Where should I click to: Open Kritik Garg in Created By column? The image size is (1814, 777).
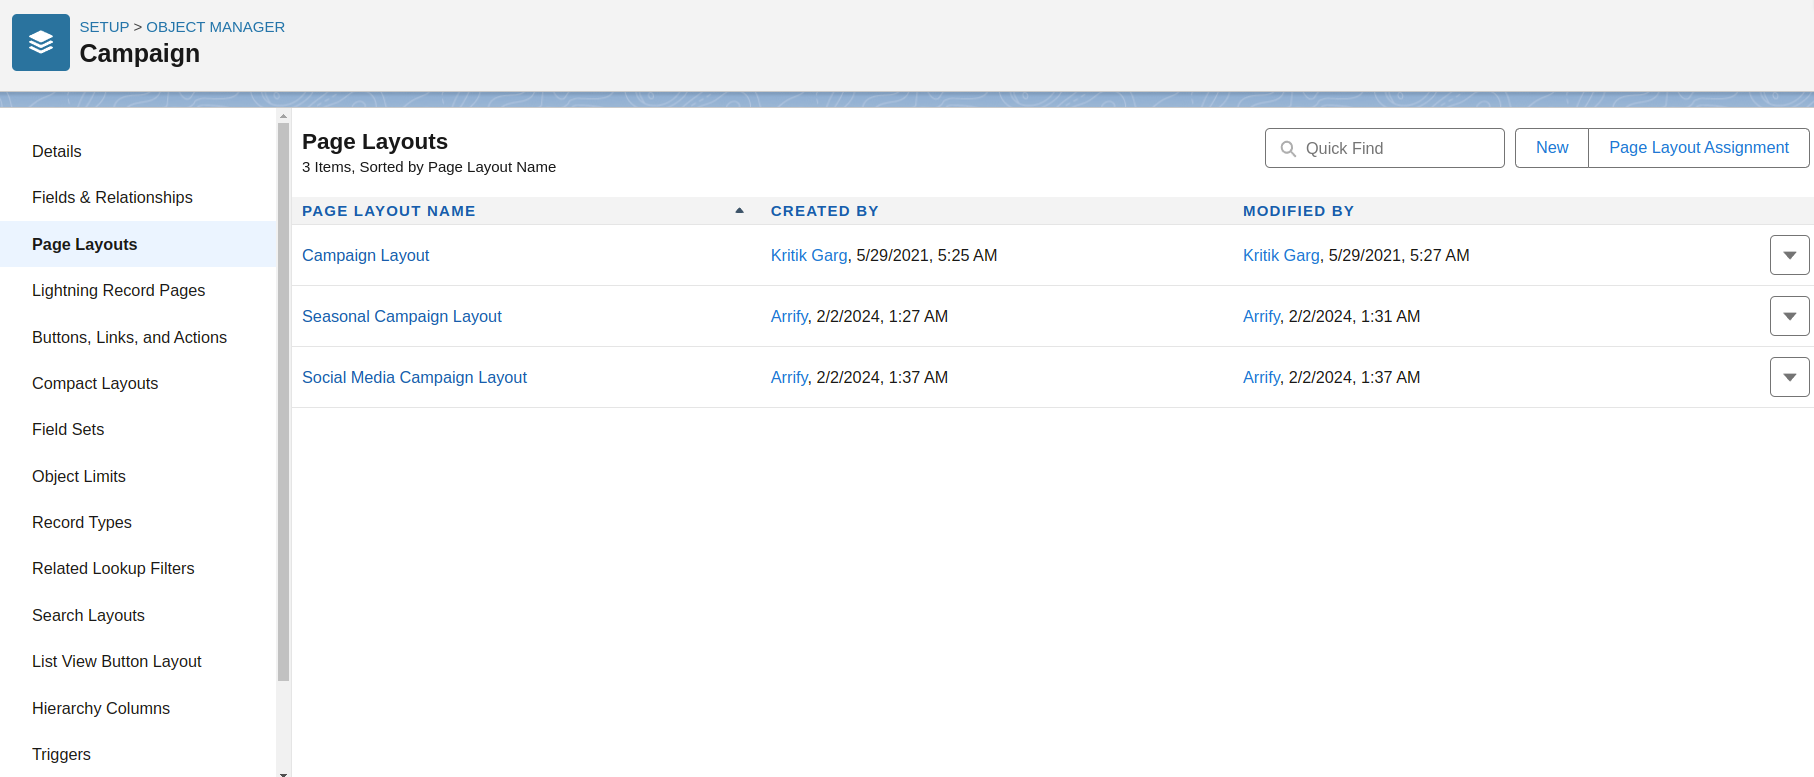[809, 255]
